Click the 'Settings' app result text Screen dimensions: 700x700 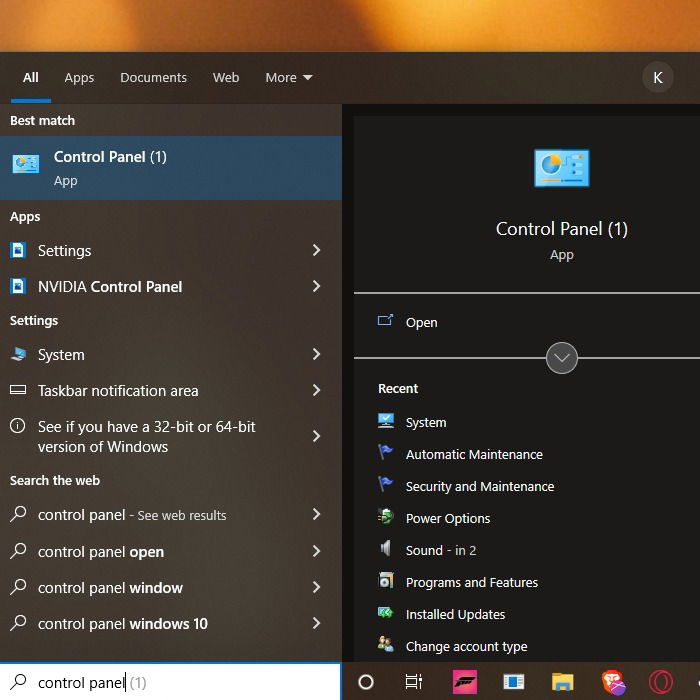(64, 251)
